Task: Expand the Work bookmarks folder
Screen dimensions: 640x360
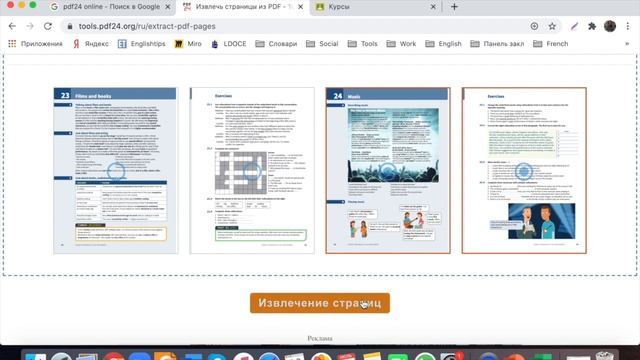Action: (402, 44)
